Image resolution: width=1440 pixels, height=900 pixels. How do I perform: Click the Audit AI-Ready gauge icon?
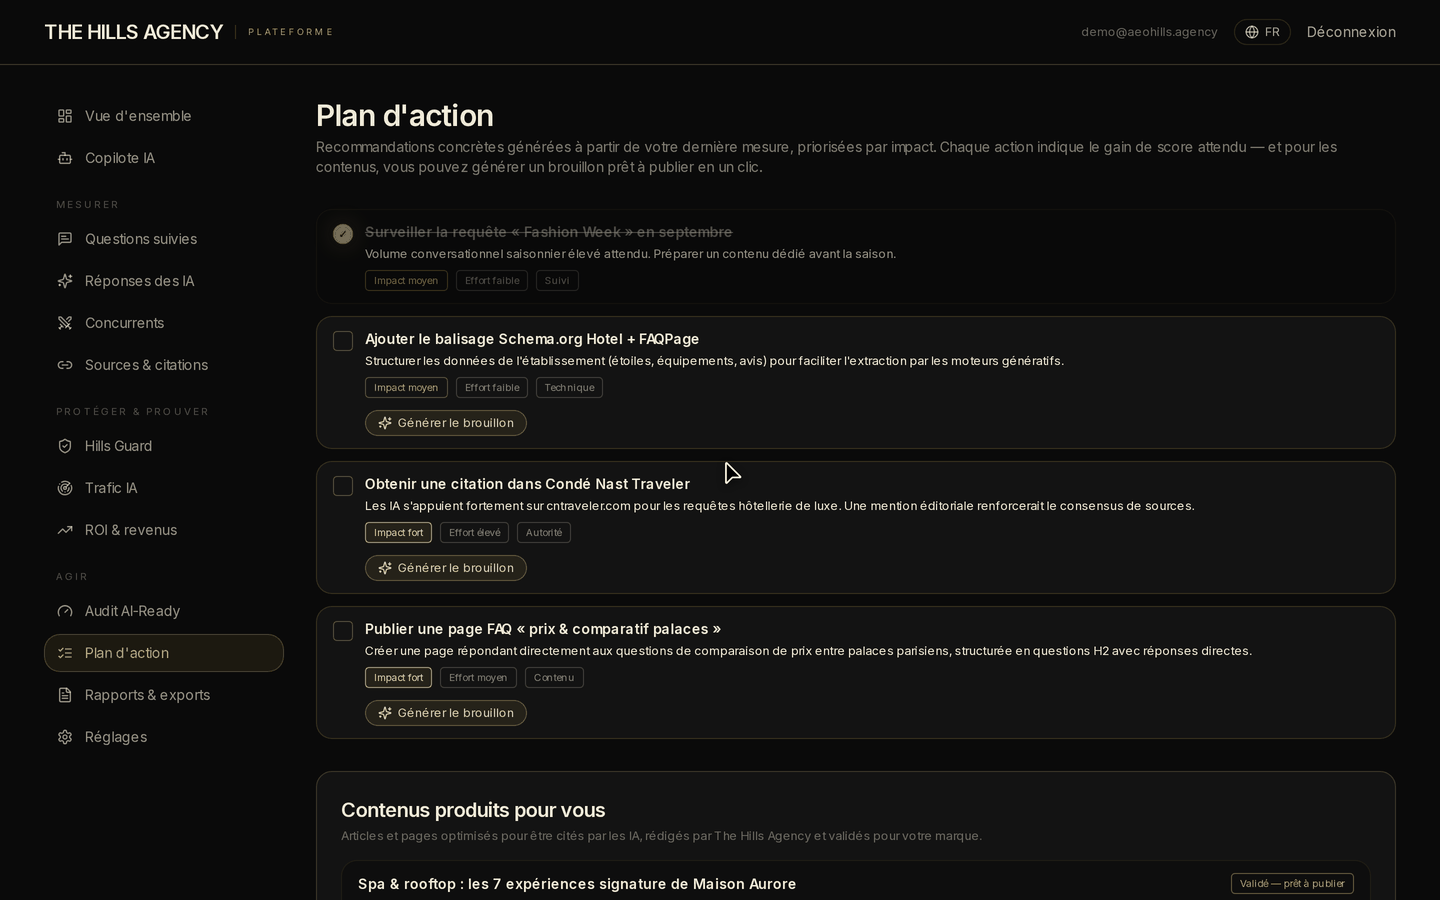(x=65, y=611)
